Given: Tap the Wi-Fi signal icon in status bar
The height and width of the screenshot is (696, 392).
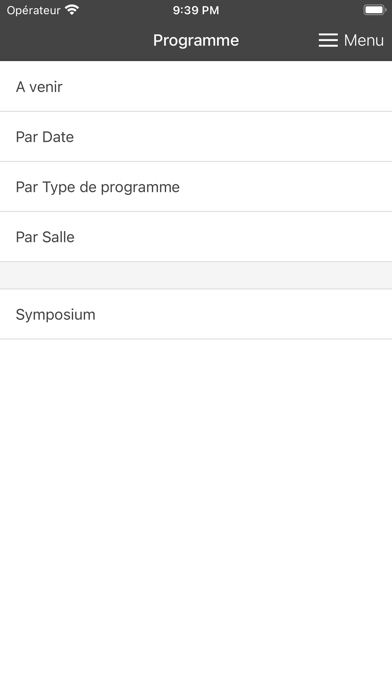Looking at the screenshot, I should (x=71, y=10).
